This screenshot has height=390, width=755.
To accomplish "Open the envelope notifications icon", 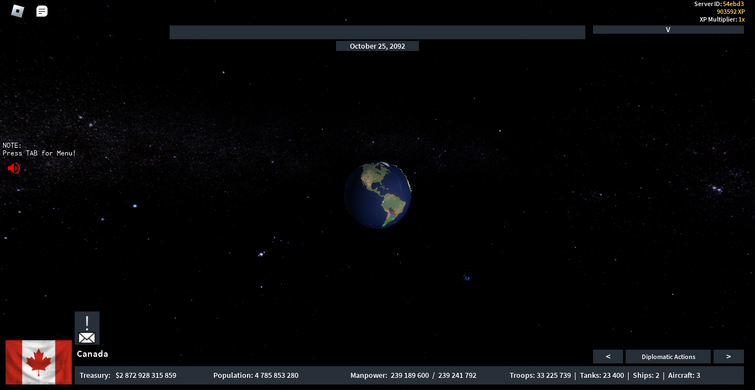I will [87, 328].
